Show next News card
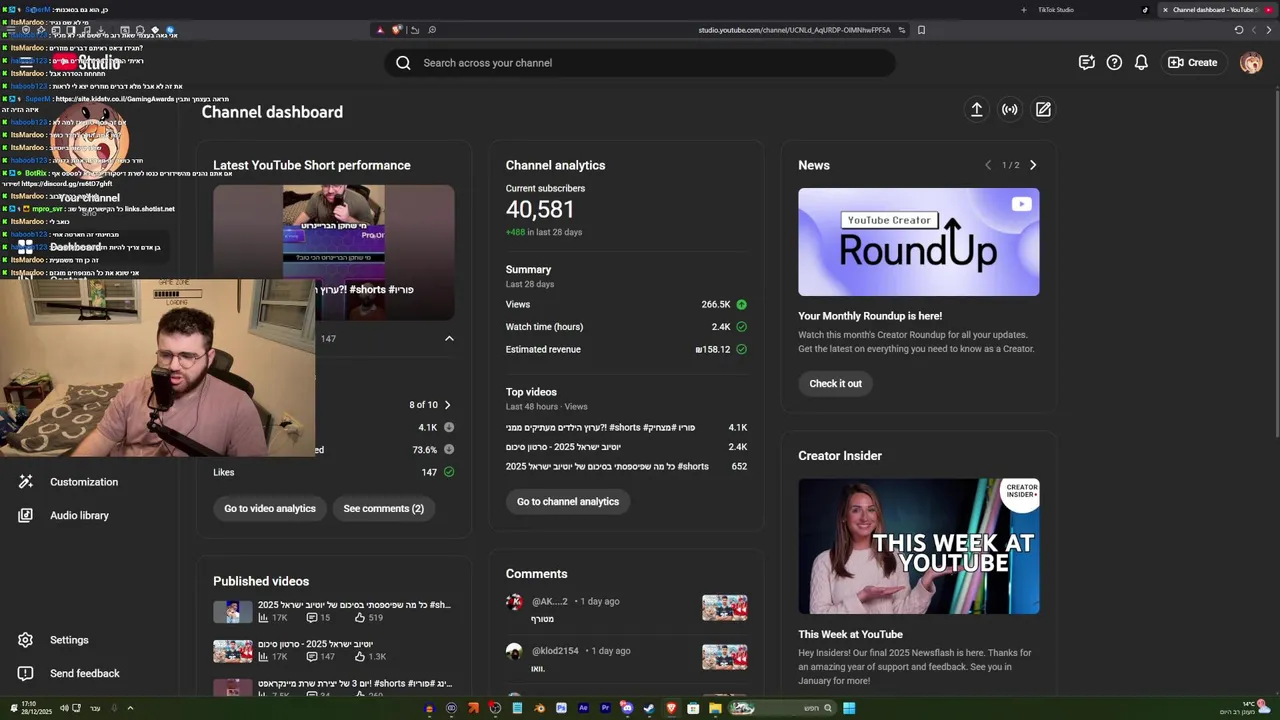1280x720 pixels. click(1033, 165)
